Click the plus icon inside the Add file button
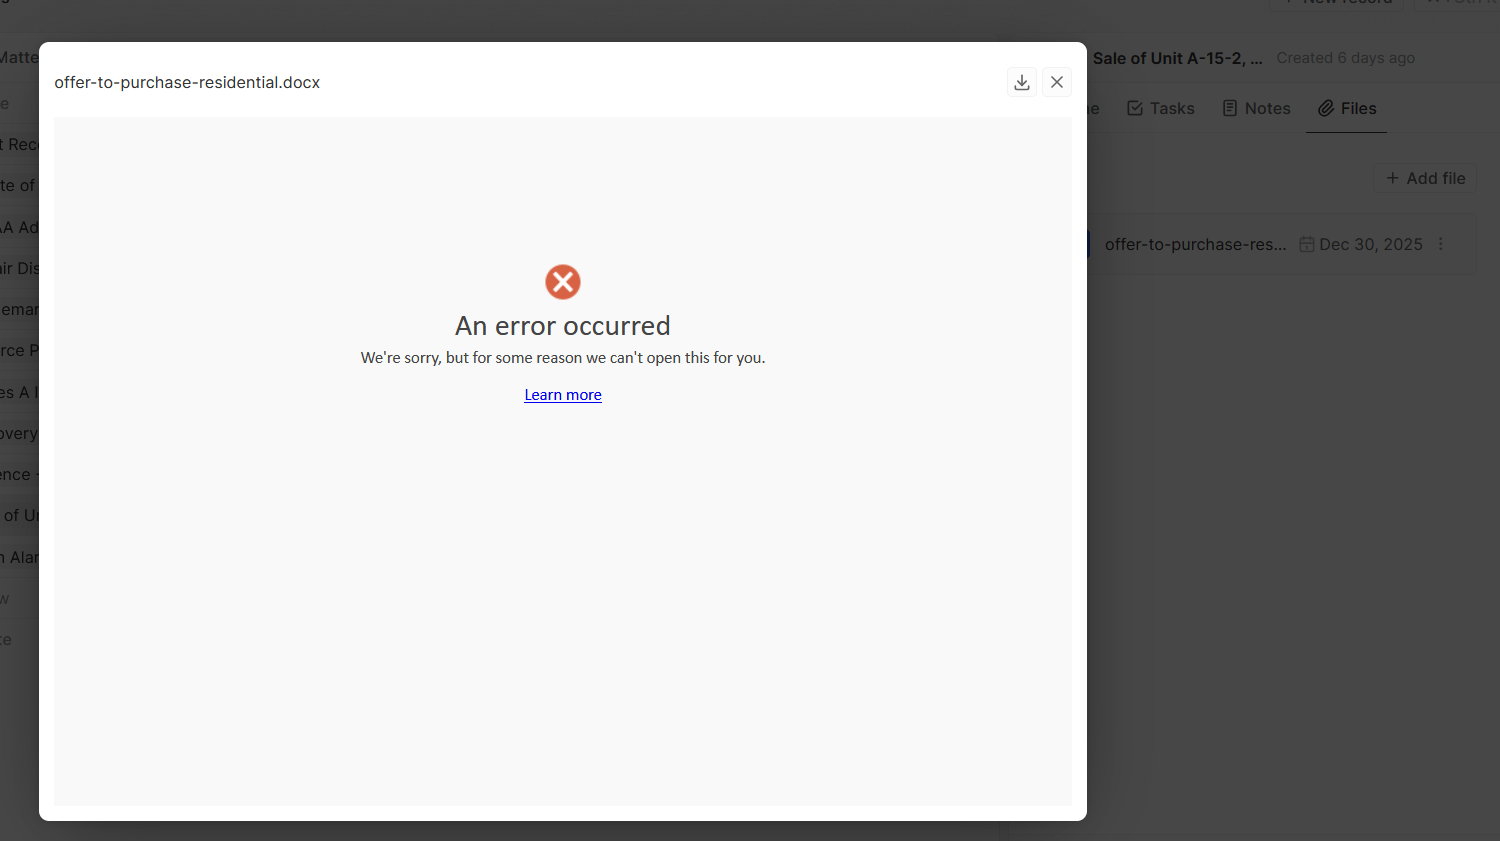Image resolution: width=1500 pixels, height=841 pixels. click(1393, 178)
